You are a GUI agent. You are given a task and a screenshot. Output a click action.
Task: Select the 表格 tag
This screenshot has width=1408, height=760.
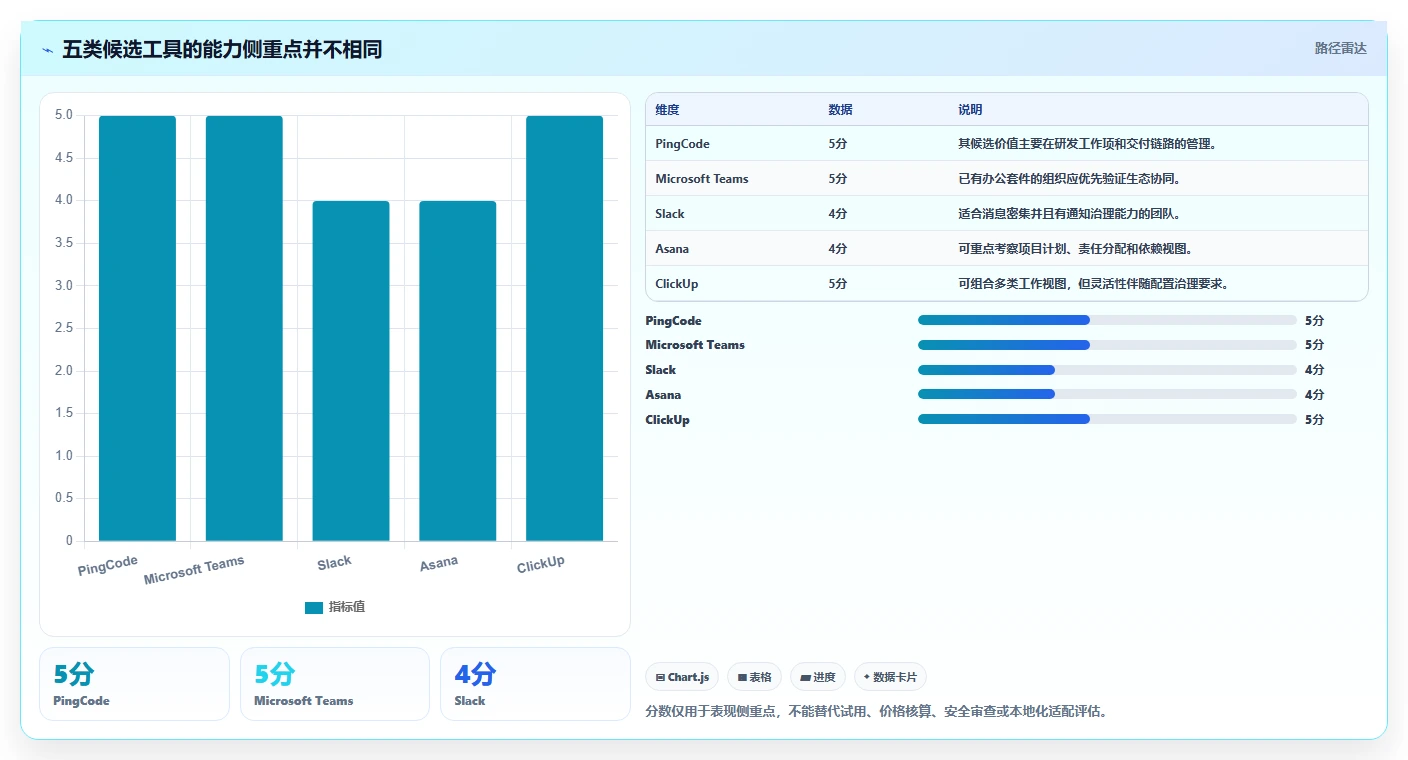click(755, 677)
